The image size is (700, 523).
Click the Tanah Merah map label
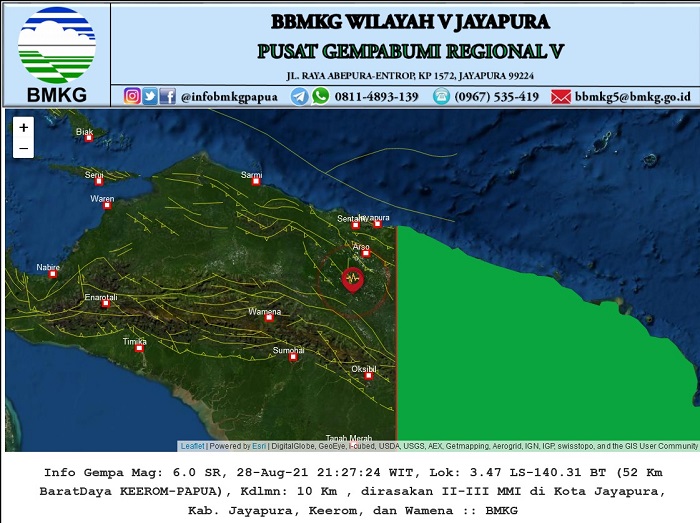click(349, 438)
